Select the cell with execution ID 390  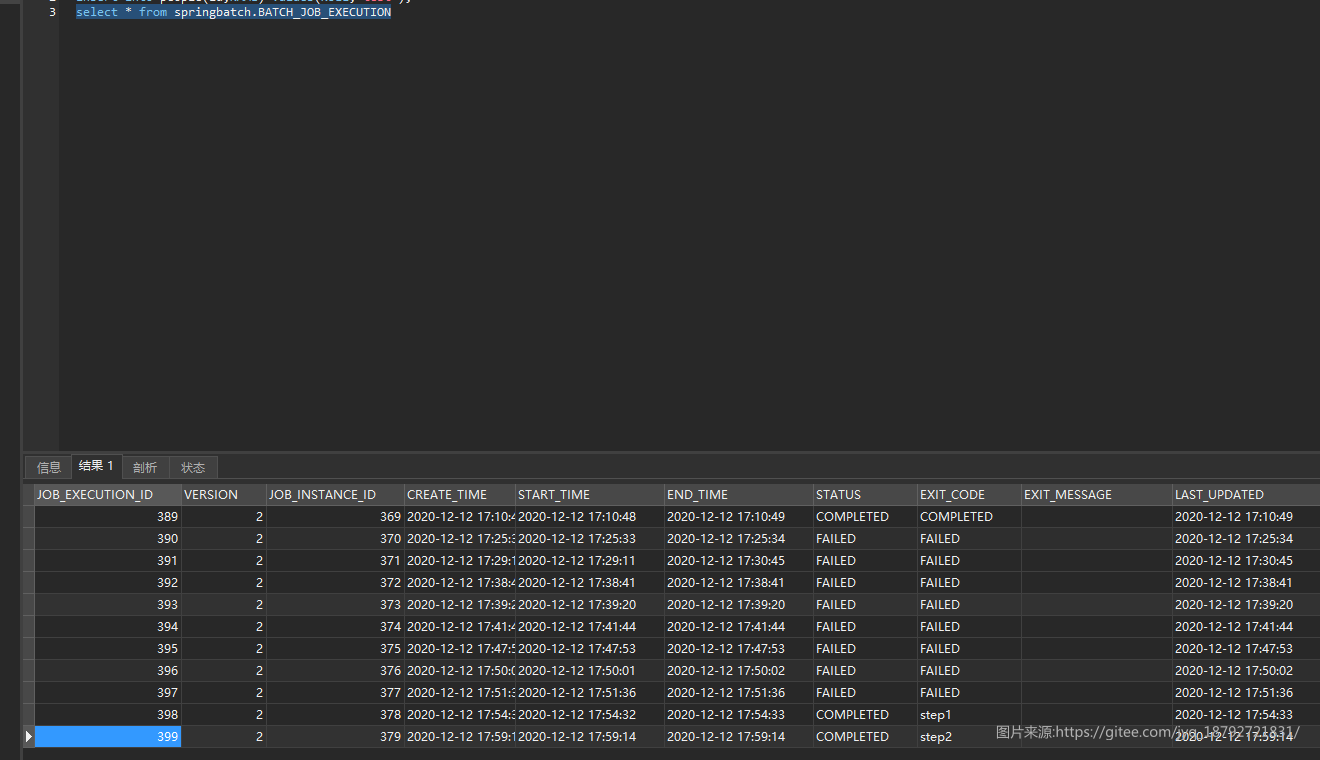tap(107, 539)
